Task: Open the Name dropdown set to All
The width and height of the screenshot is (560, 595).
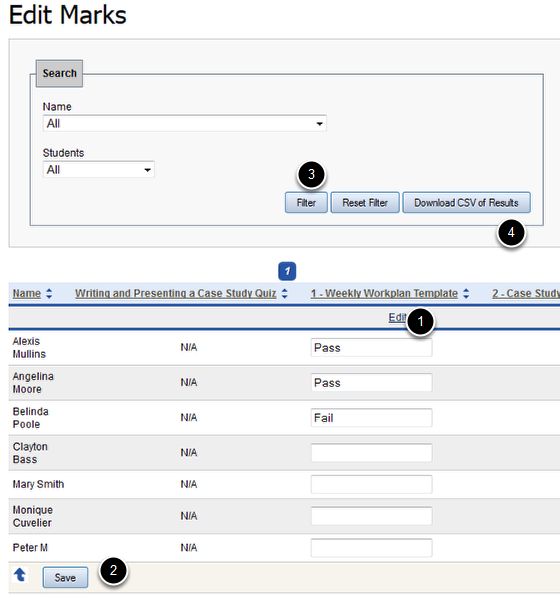Action: (184, 123)
